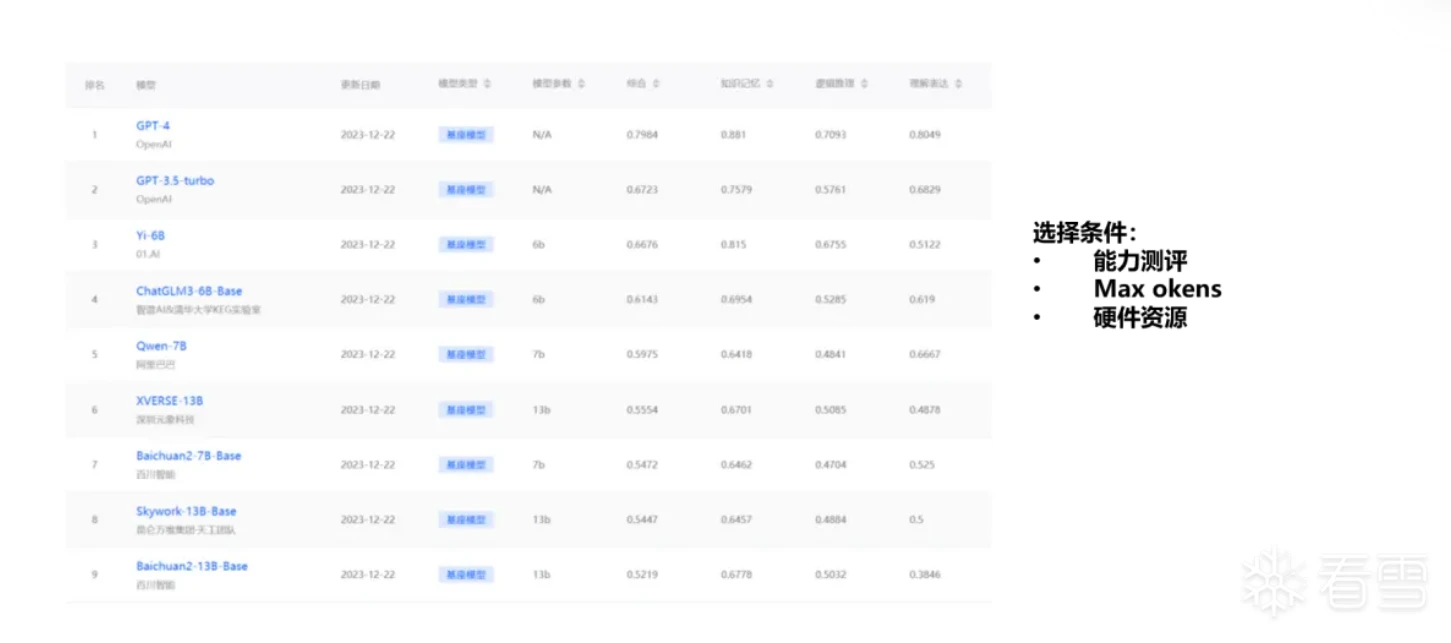Image resolution: width=1451 pixels, height=643 pixels.
Task: Click the 基座模型 tag in the GPT-4 row
Action: [466, 134]
